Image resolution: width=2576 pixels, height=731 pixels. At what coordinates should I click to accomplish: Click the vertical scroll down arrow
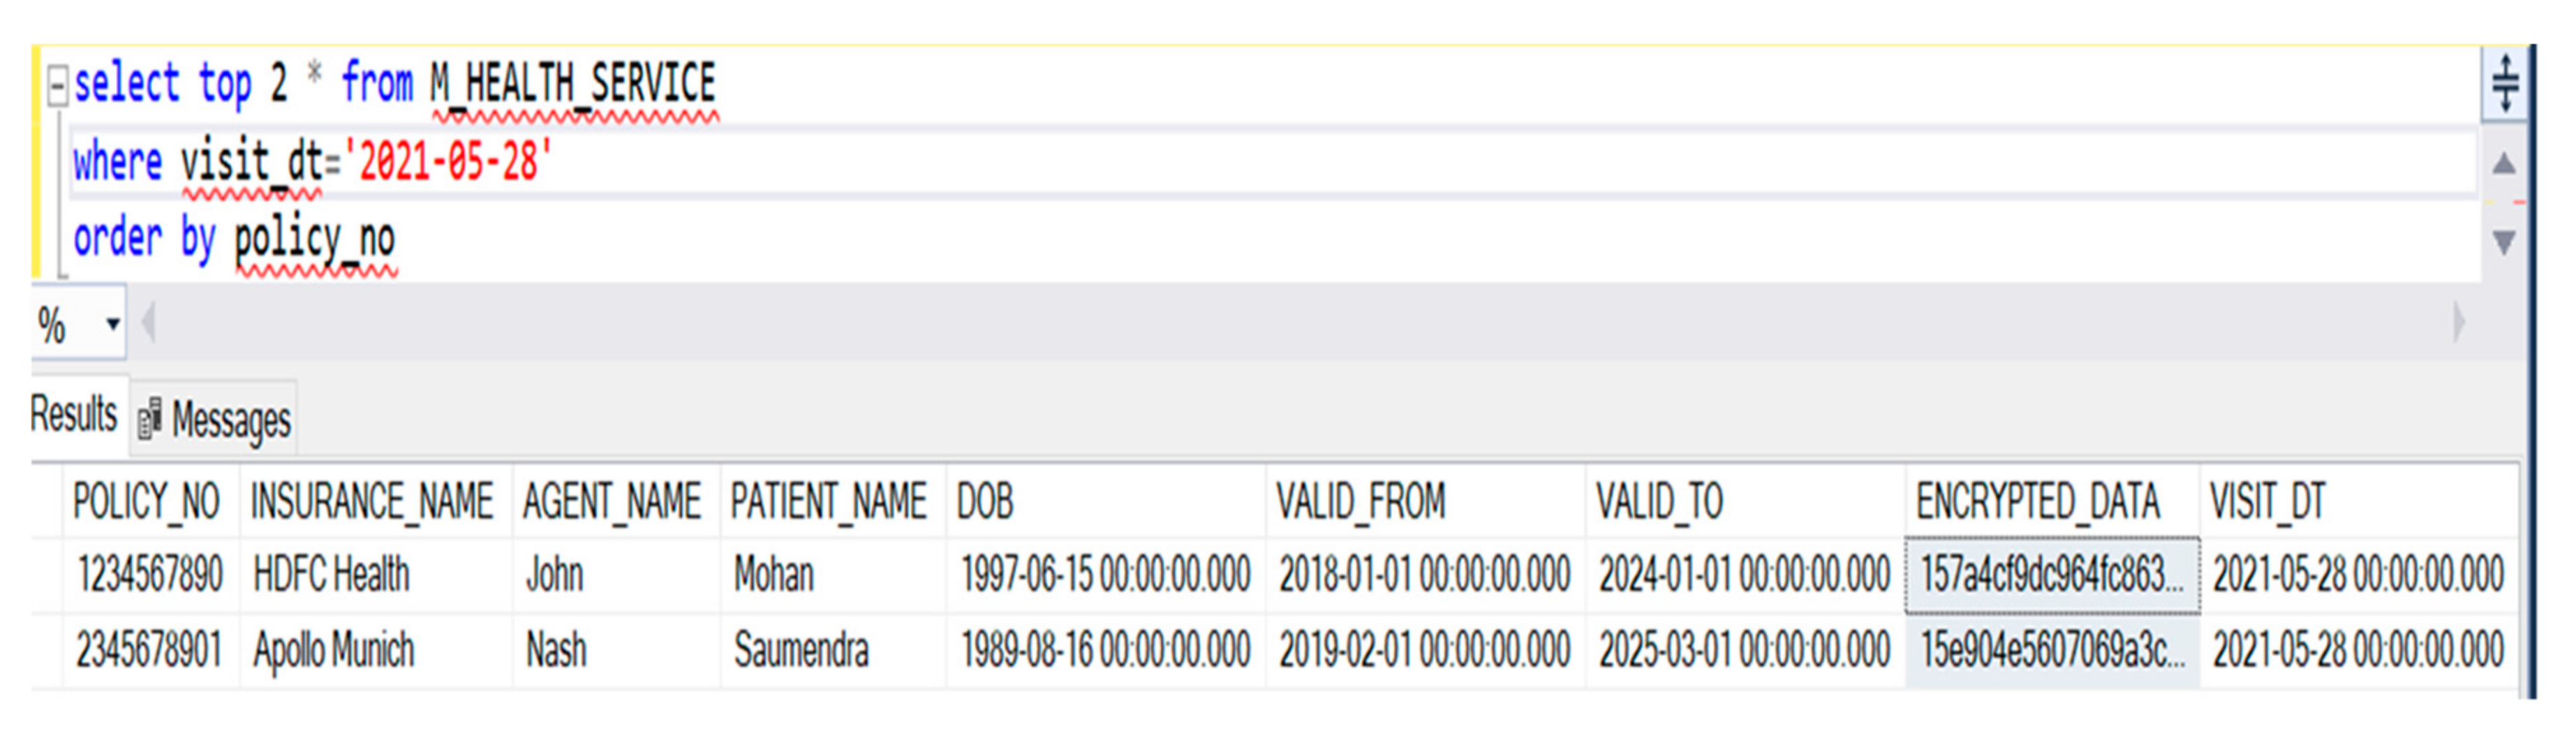click(2504, 242)
